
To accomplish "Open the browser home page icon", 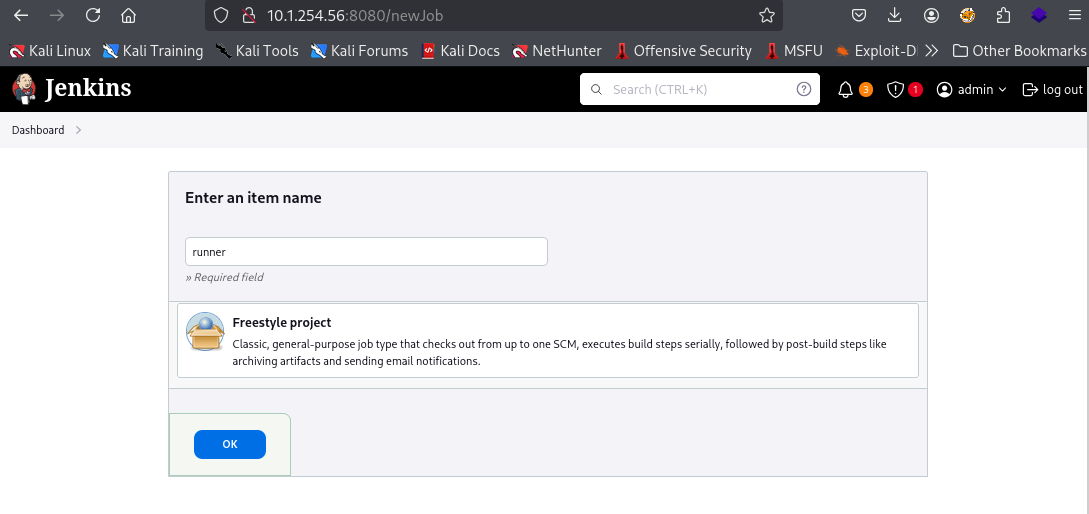I will [128, 15].
